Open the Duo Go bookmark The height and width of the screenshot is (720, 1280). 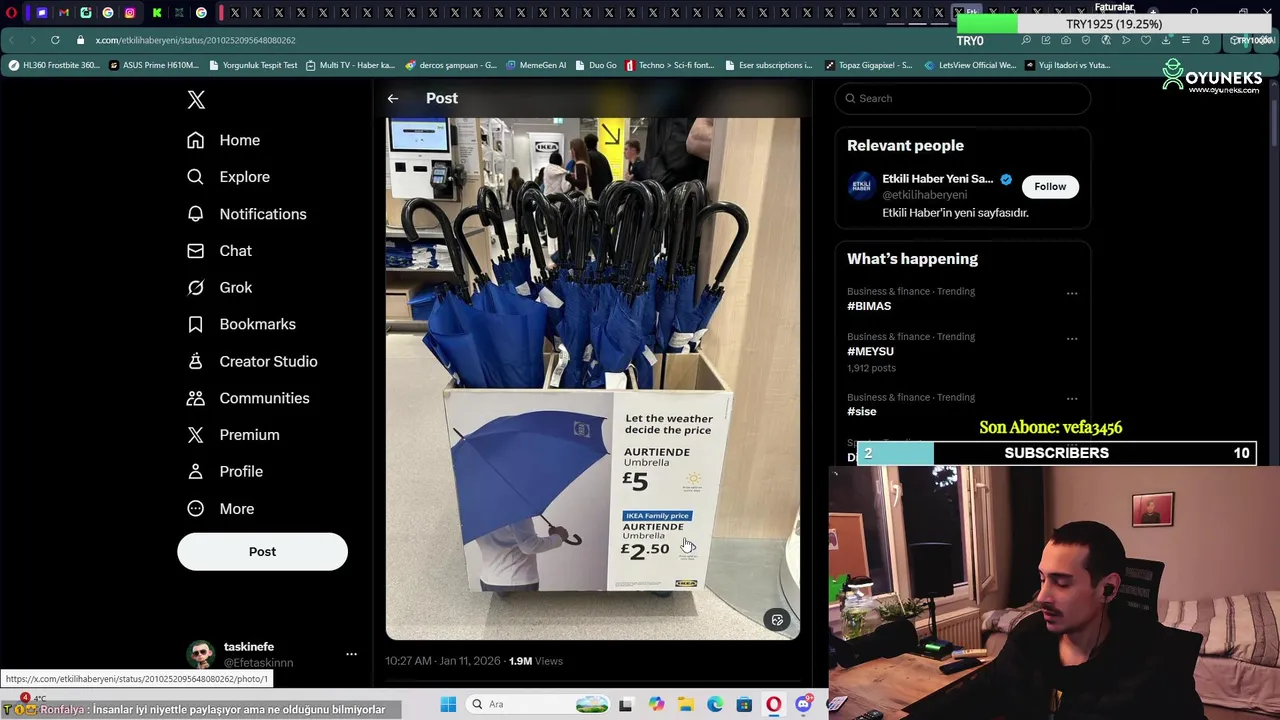596,65
